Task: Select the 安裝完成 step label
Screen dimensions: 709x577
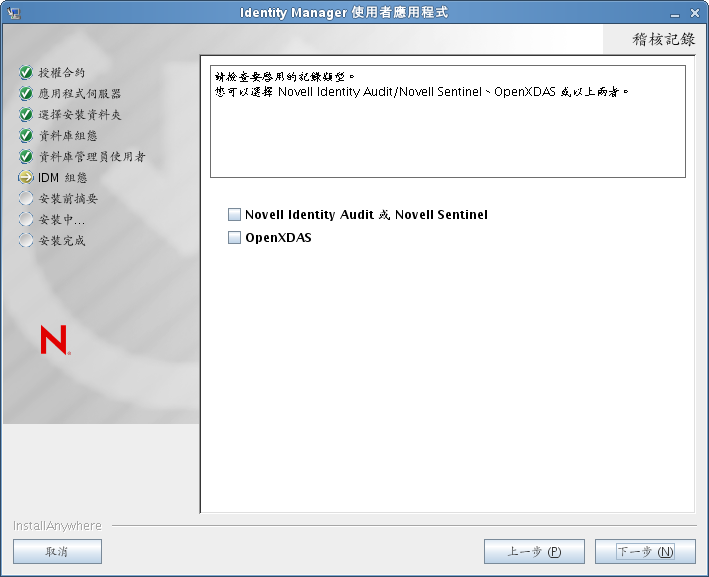Action: click(61, 241)
